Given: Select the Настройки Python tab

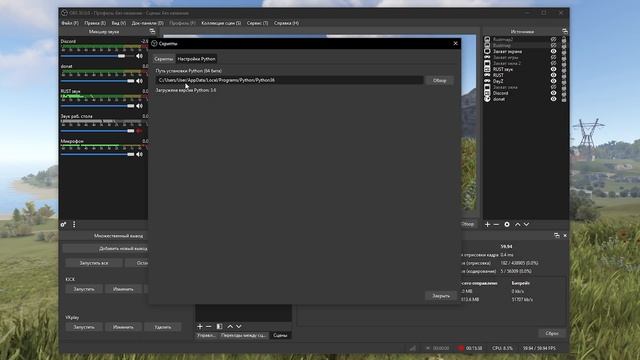Looking at the screenshot, I should click(196, 59).
